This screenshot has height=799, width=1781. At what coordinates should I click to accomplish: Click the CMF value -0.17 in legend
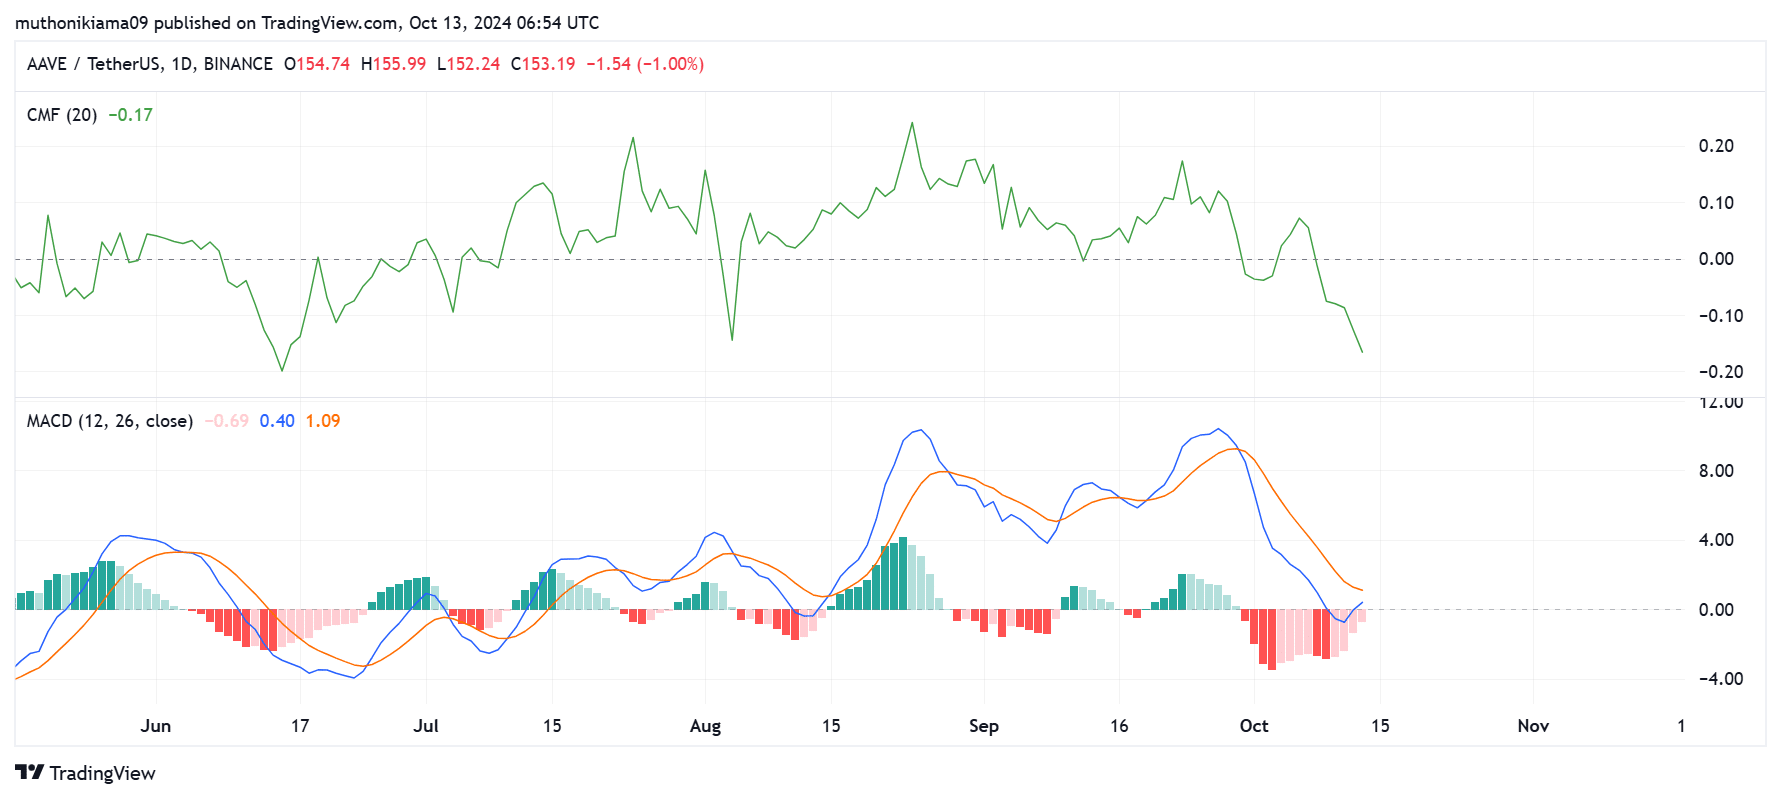[131, 115]
